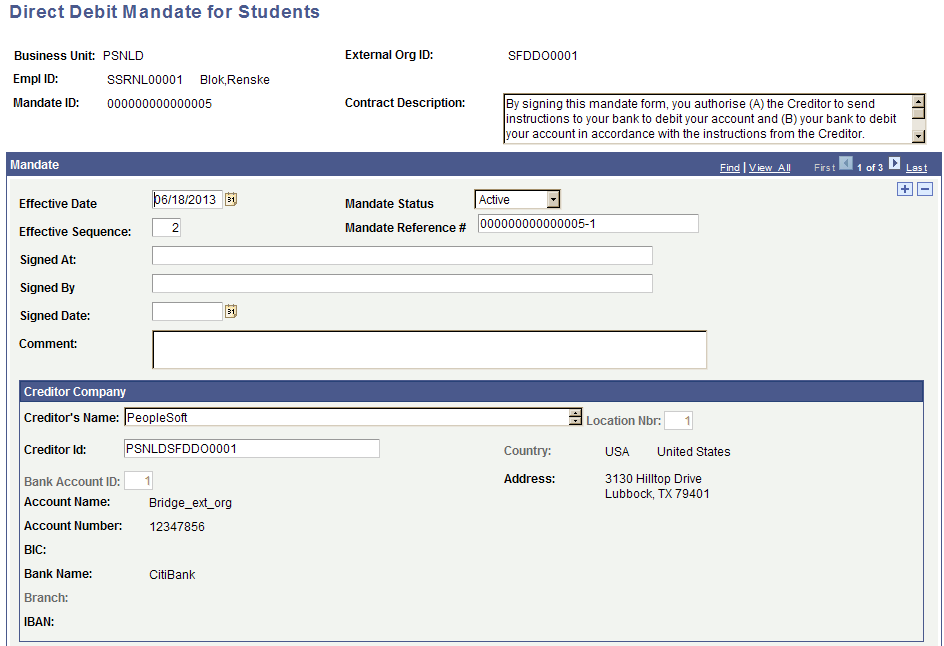
Task: Open the calendar picker for Effective Date
Action: point(232,199)
